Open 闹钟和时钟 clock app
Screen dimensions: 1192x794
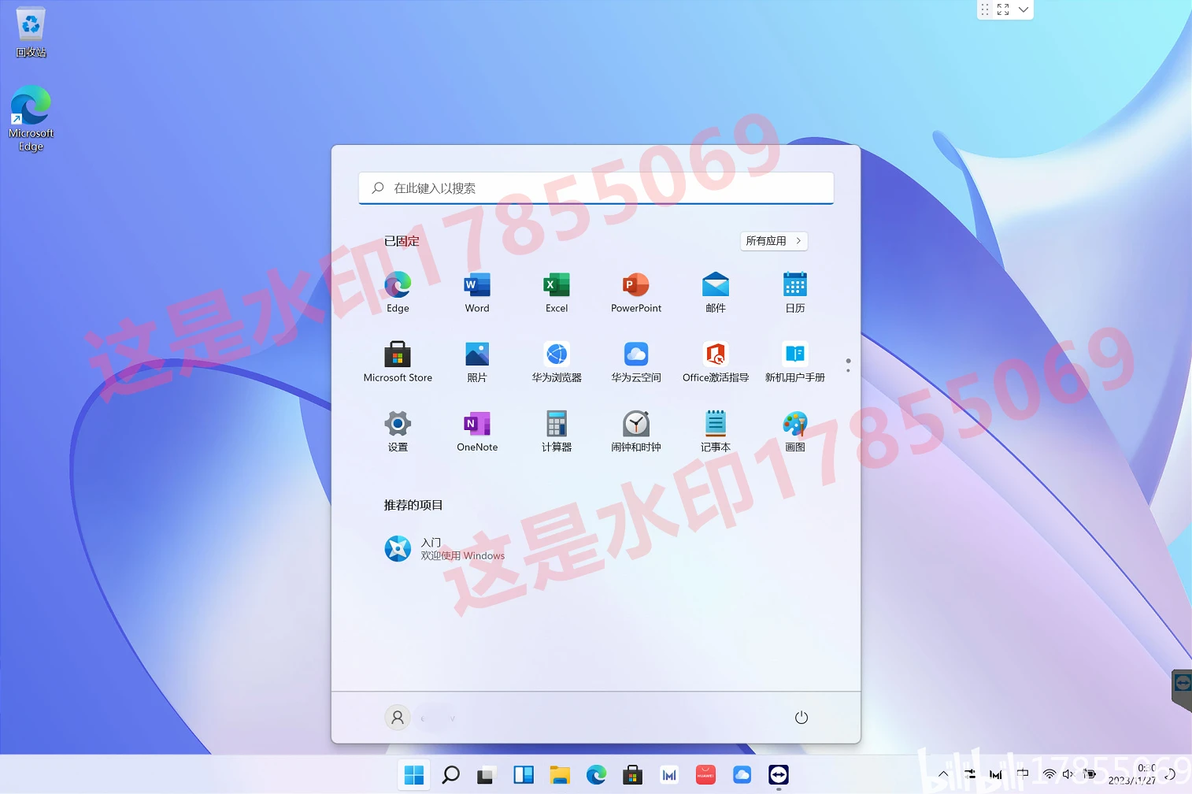click(x=636, y=431)
